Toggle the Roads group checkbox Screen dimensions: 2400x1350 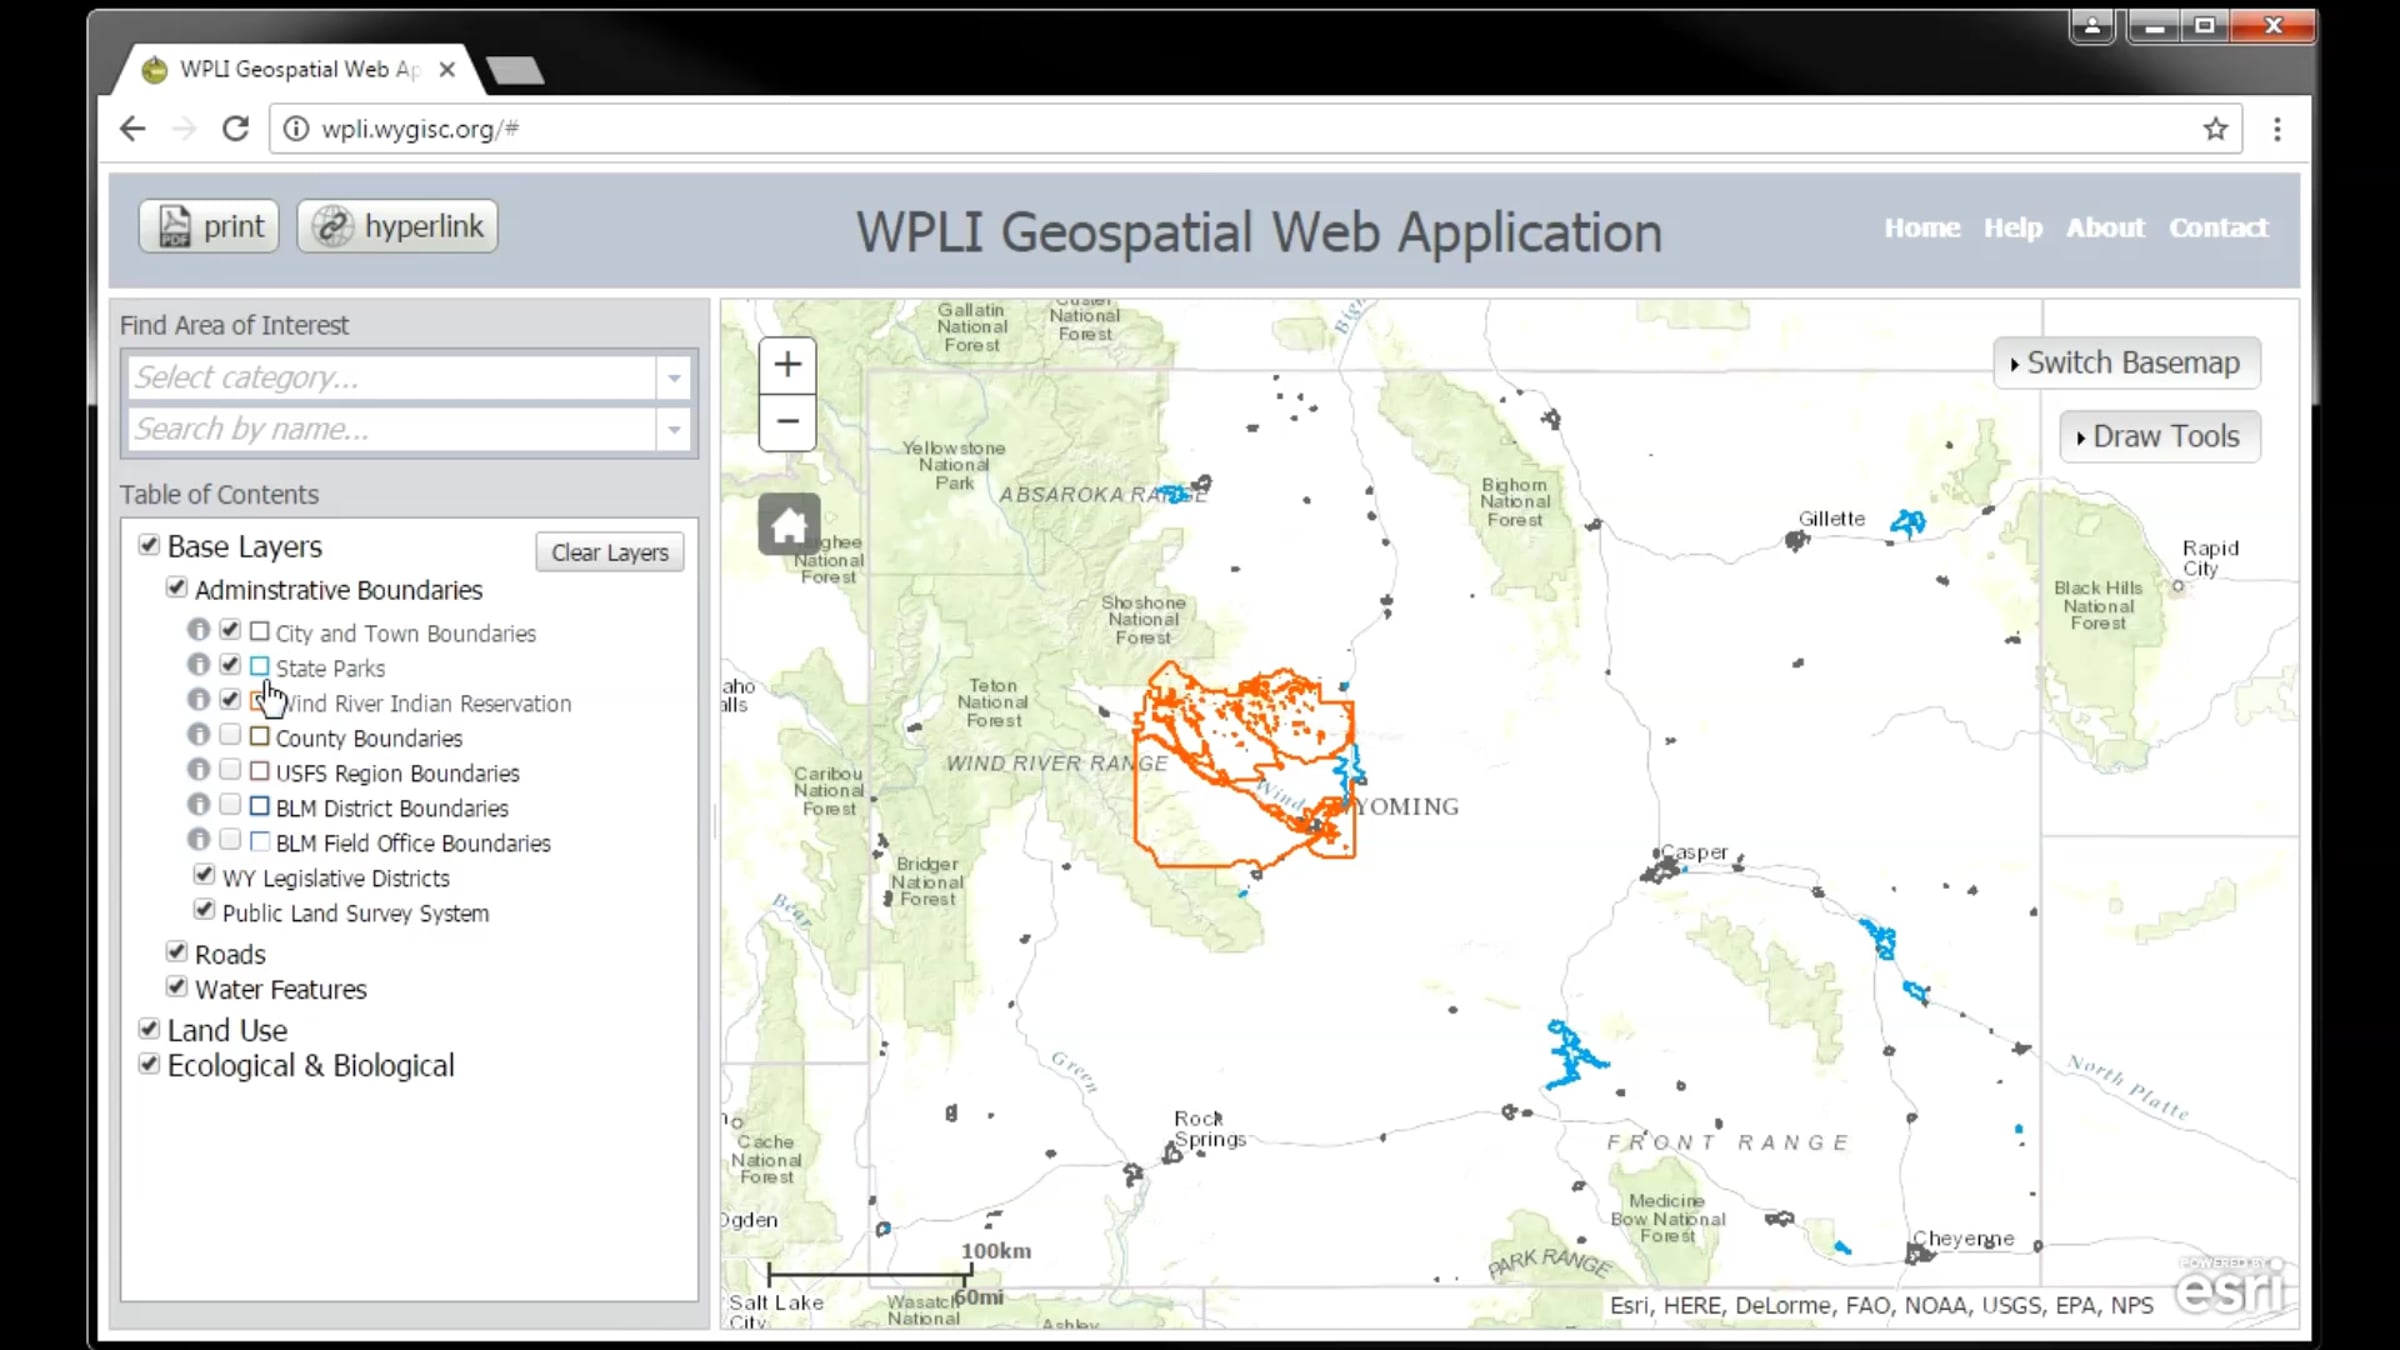pos(177,951)
